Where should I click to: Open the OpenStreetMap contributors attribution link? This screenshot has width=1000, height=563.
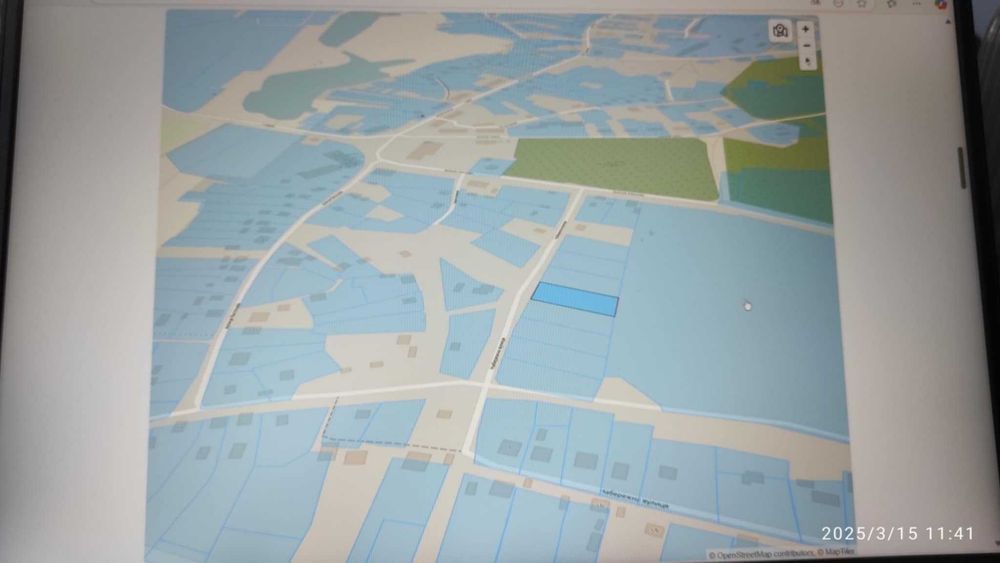[761, 555]
